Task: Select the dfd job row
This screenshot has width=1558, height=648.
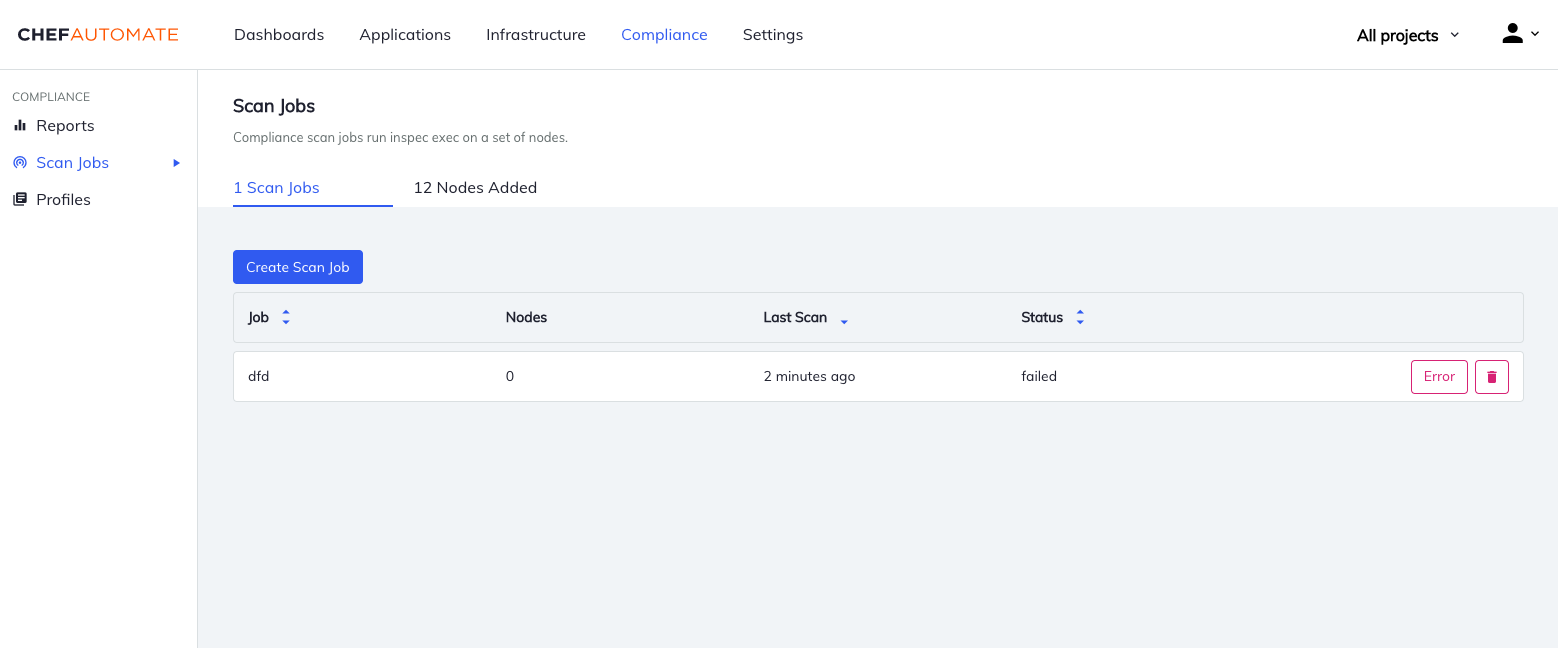Action: (x=258, y=376)
